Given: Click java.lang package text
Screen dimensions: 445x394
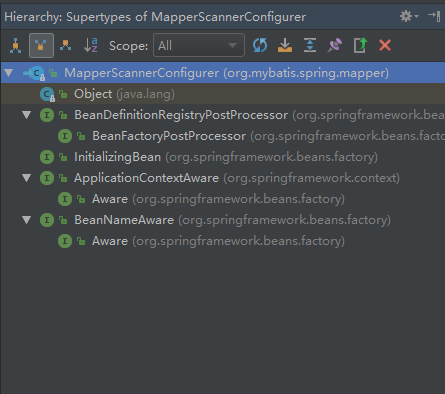Looking at the screenshot, I should tap(145, 94).
